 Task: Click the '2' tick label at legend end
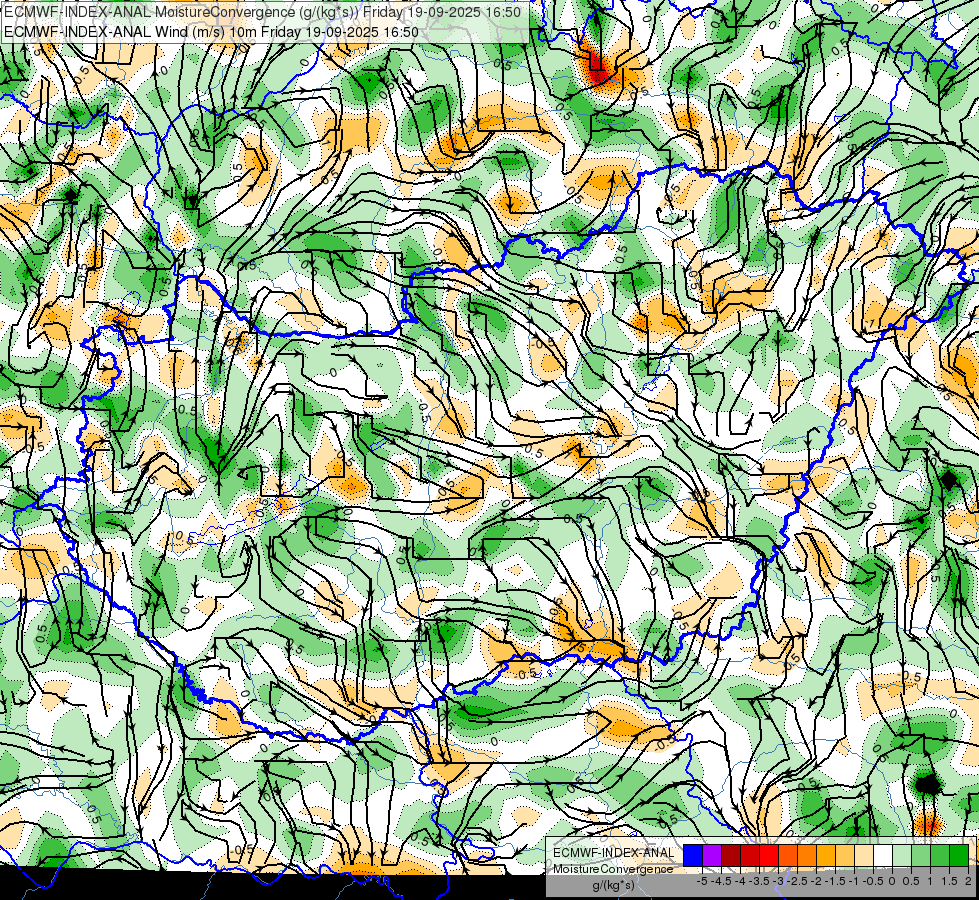968,881
